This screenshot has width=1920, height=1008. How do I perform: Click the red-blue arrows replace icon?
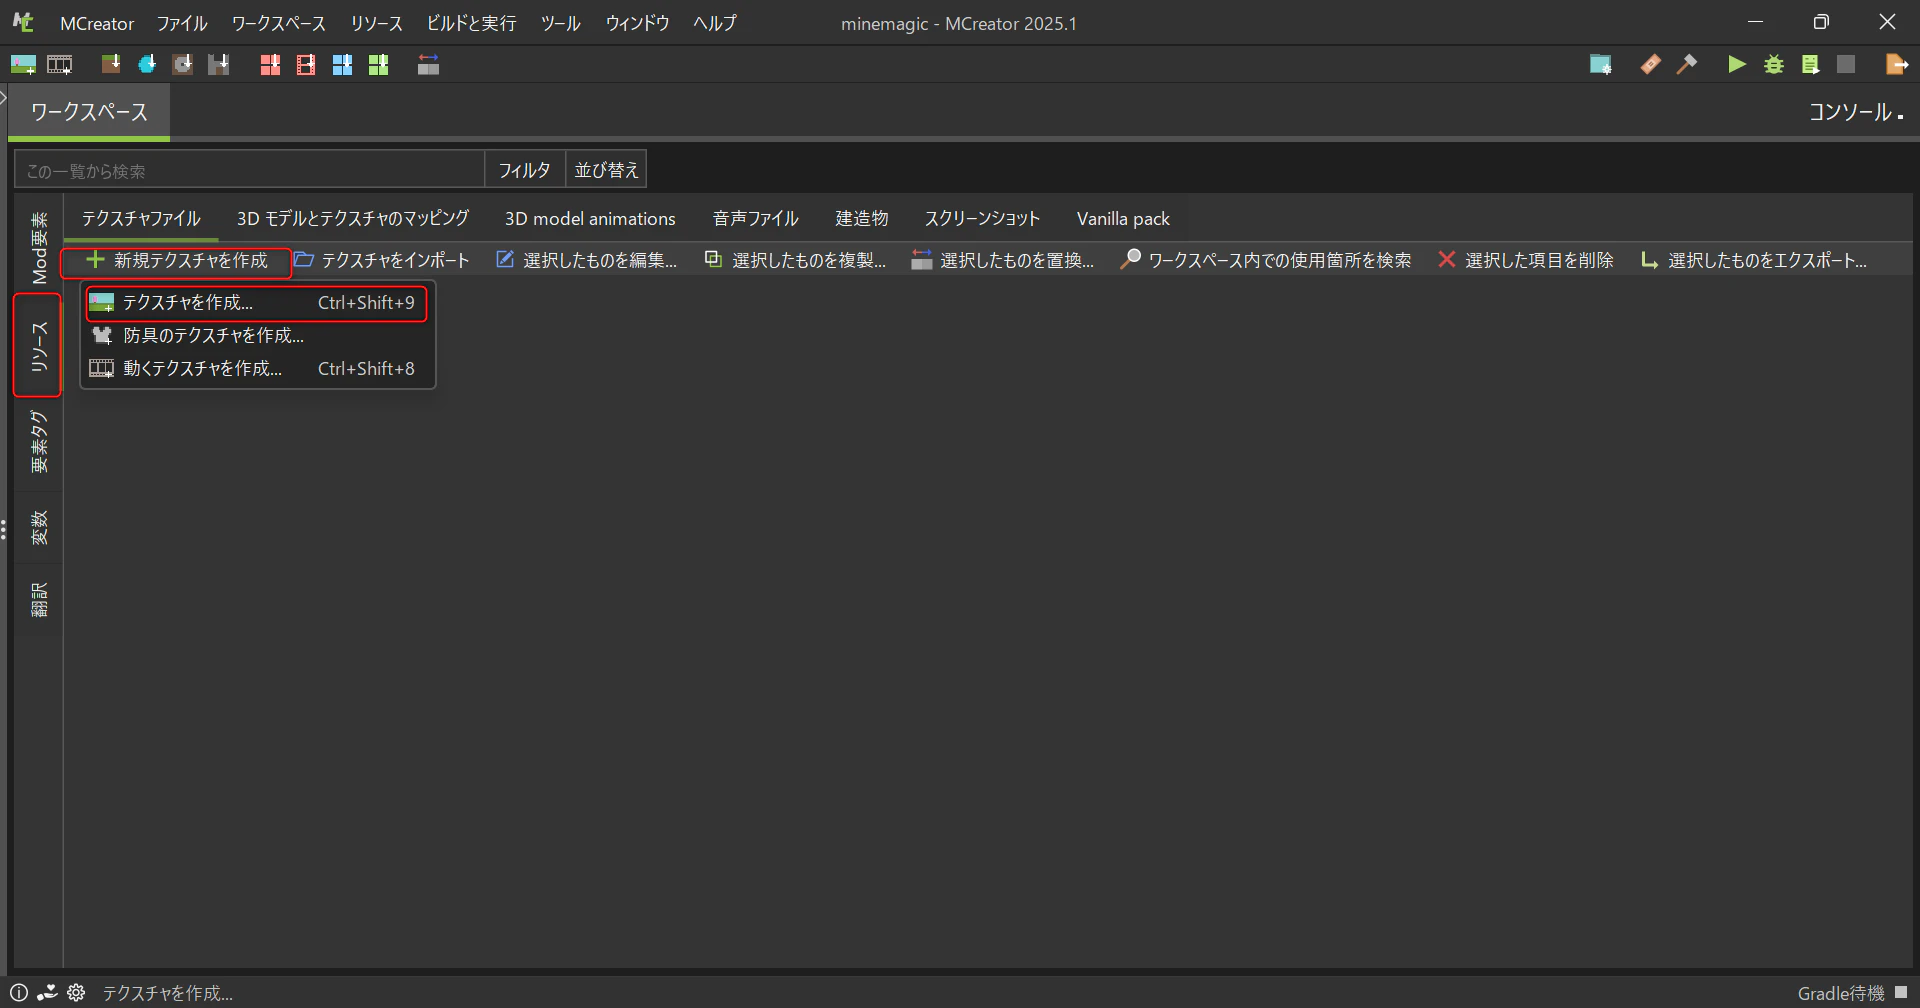pos(429,65)
